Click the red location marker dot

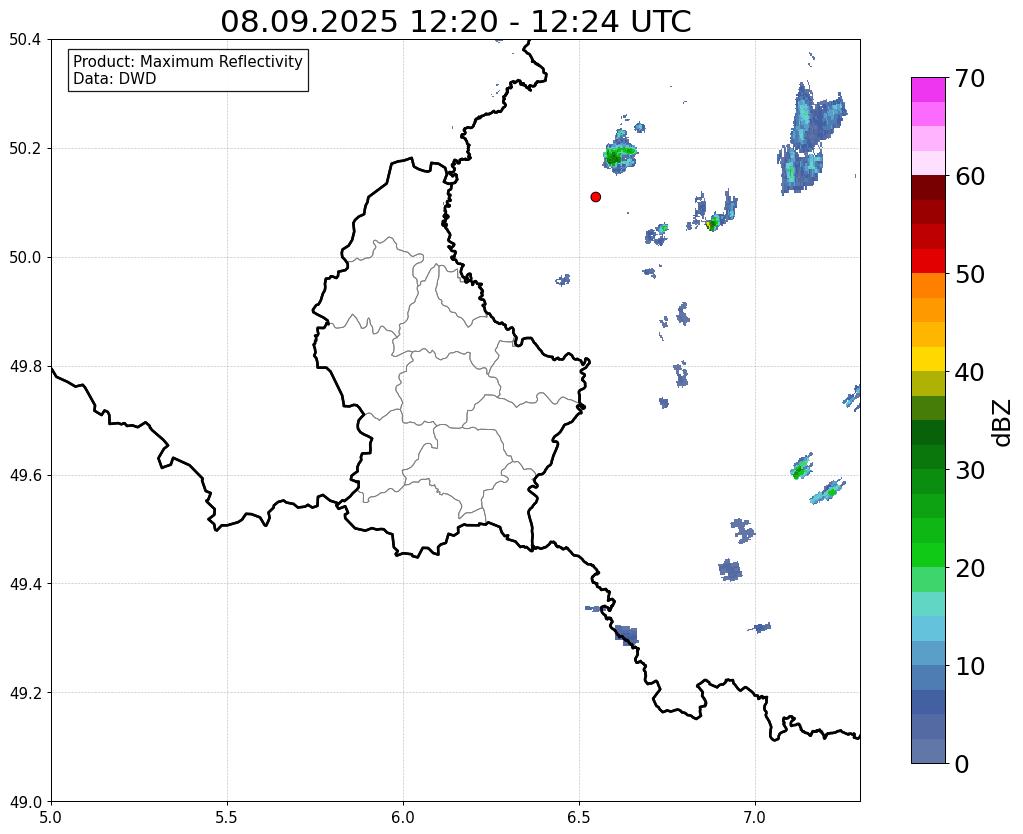[595, 197]
